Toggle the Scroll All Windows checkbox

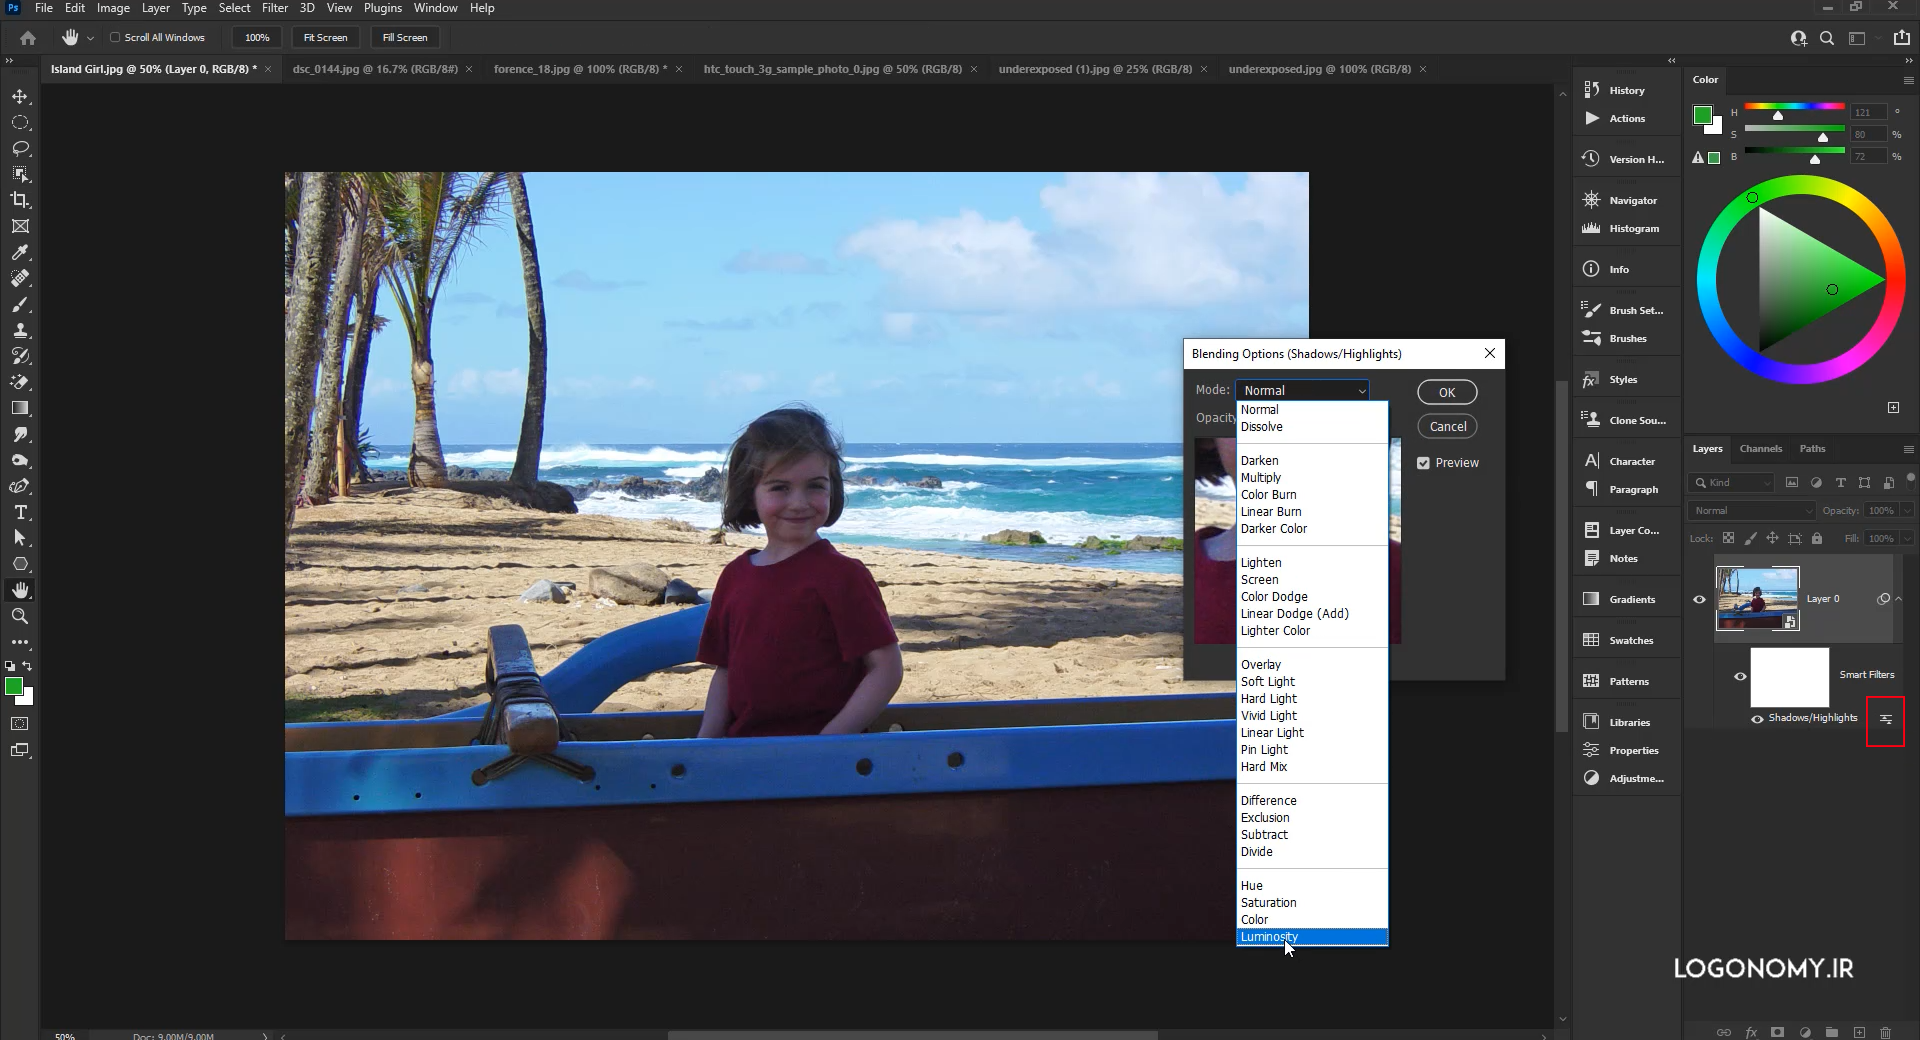click(115, 38)
